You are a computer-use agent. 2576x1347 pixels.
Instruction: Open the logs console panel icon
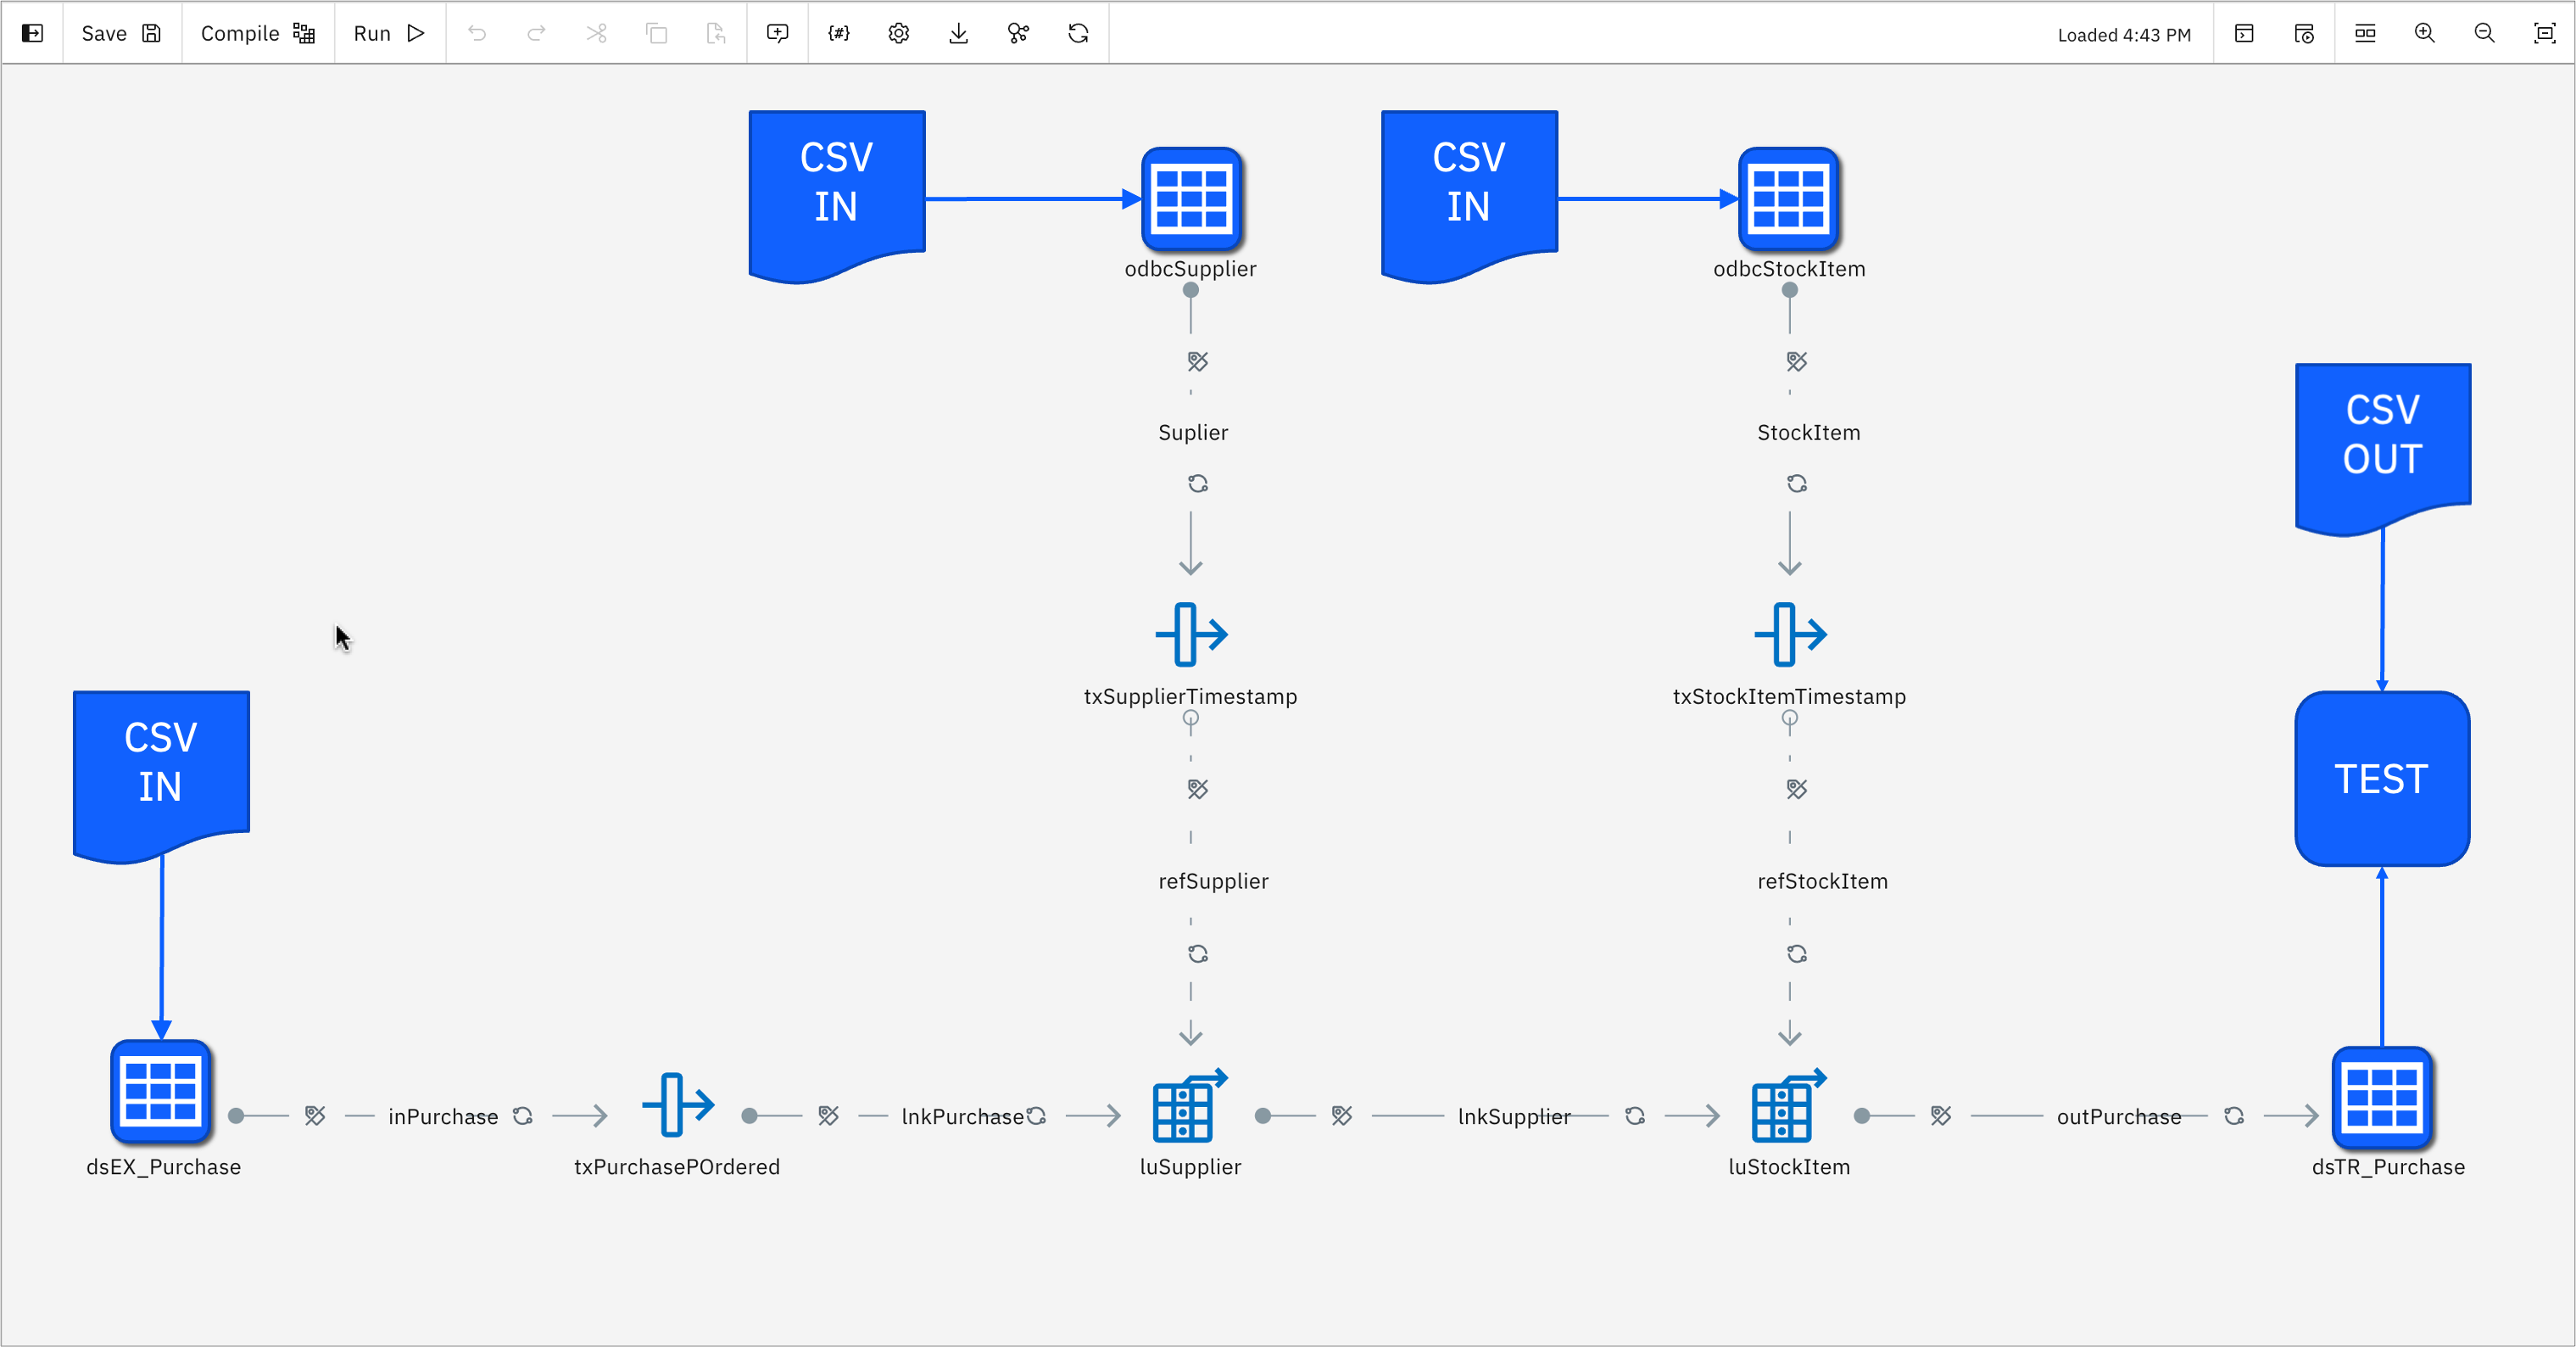[x=2244, y=33]
